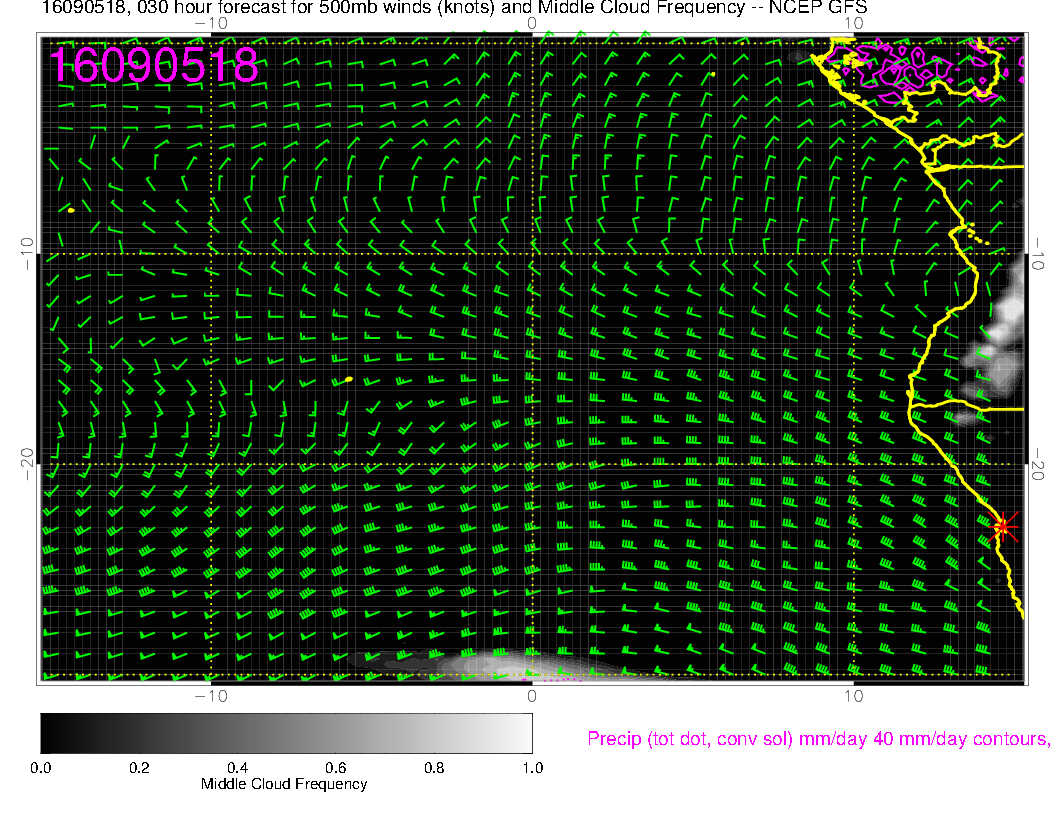The height and width of the screenshot is (816, 1056).
Task: Click the -20 latitude label on the left axis
Action: click(27, 463)
